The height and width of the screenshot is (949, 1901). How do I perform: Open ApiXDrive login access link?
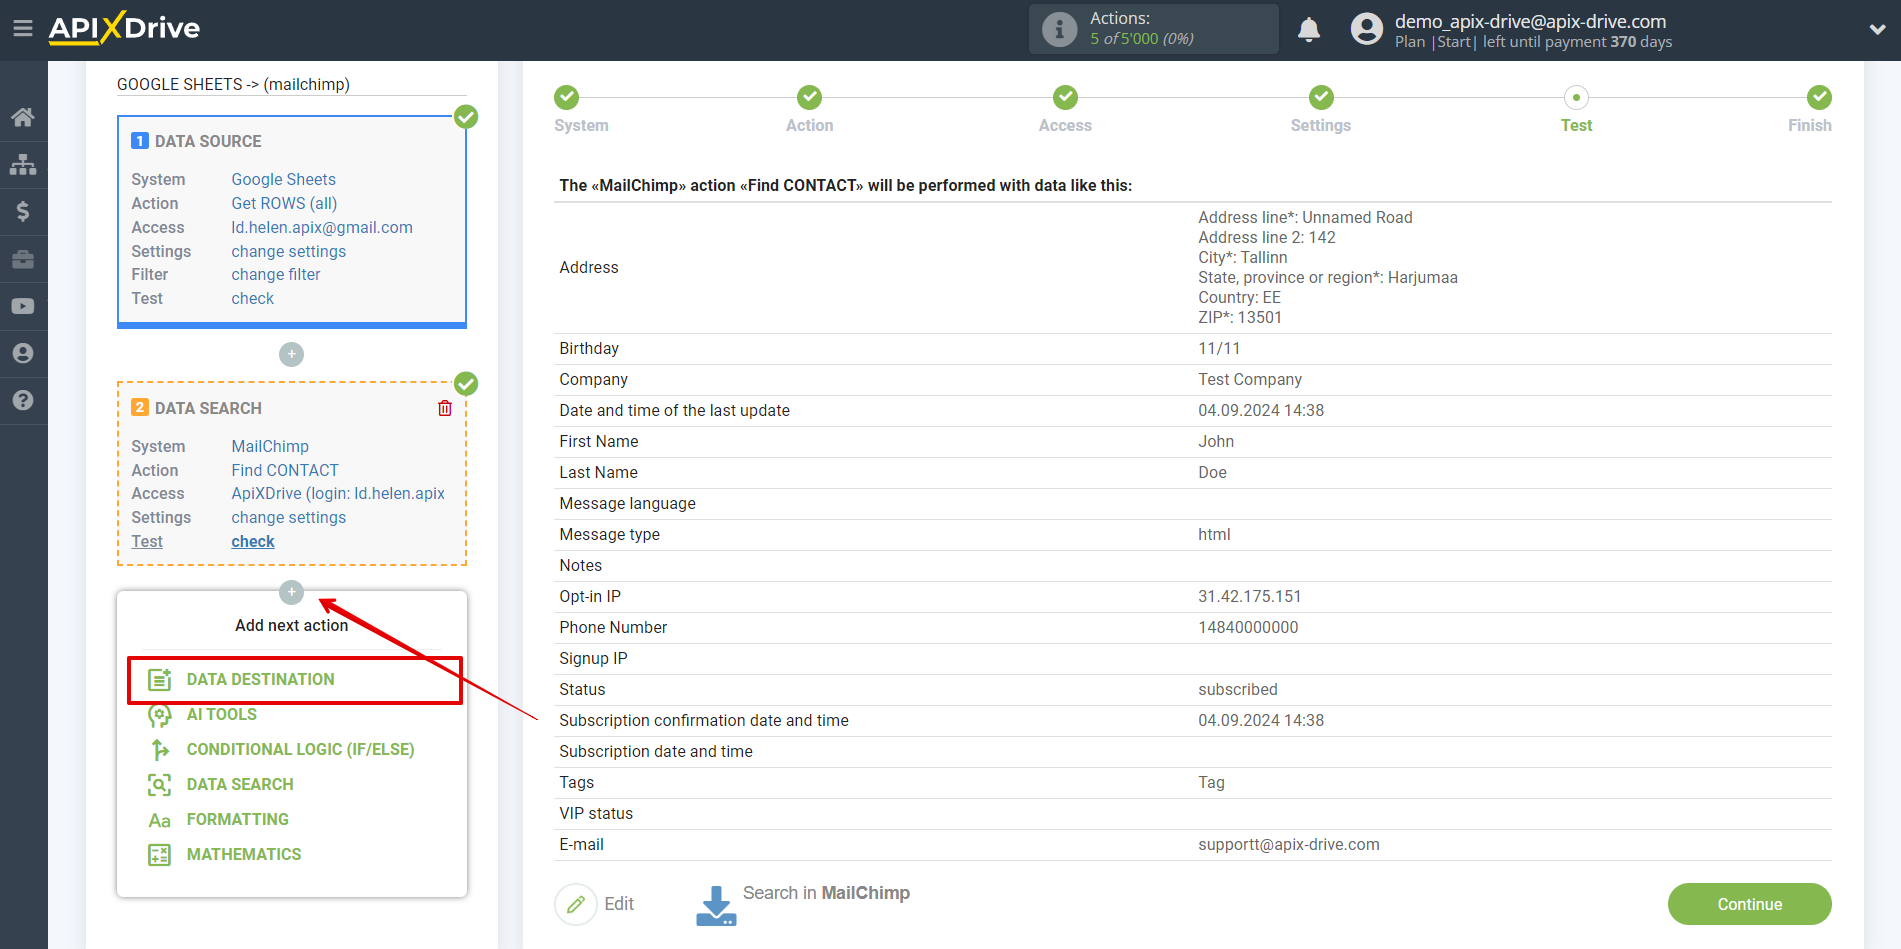(338, 493)
